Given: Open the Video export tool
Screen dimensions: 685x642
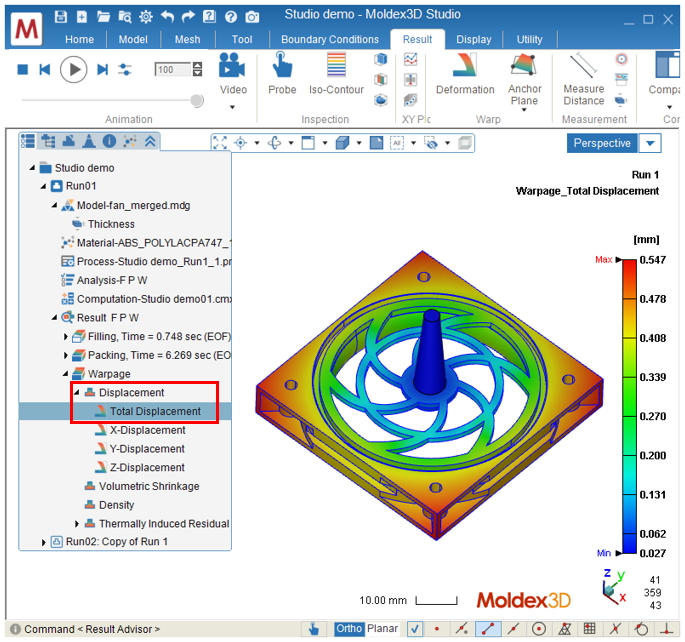Looking at the screenshot, I should click(x=233, y=73).
